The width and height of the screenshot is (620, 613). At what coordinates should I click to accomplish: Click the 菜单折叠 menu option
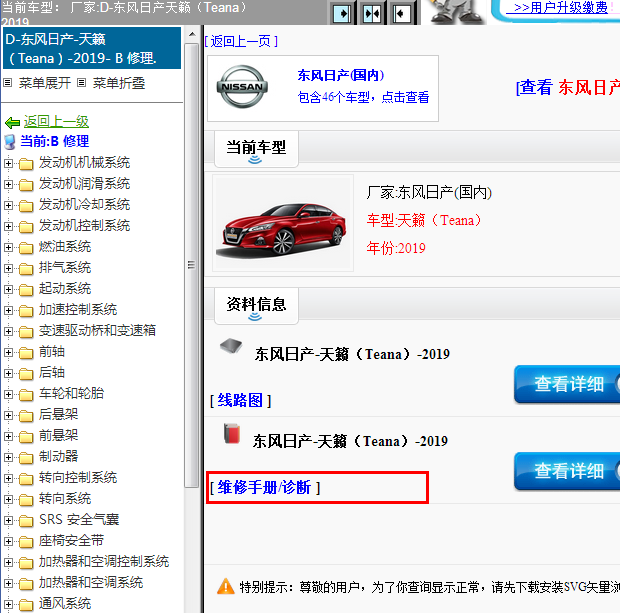pos(119,83)
